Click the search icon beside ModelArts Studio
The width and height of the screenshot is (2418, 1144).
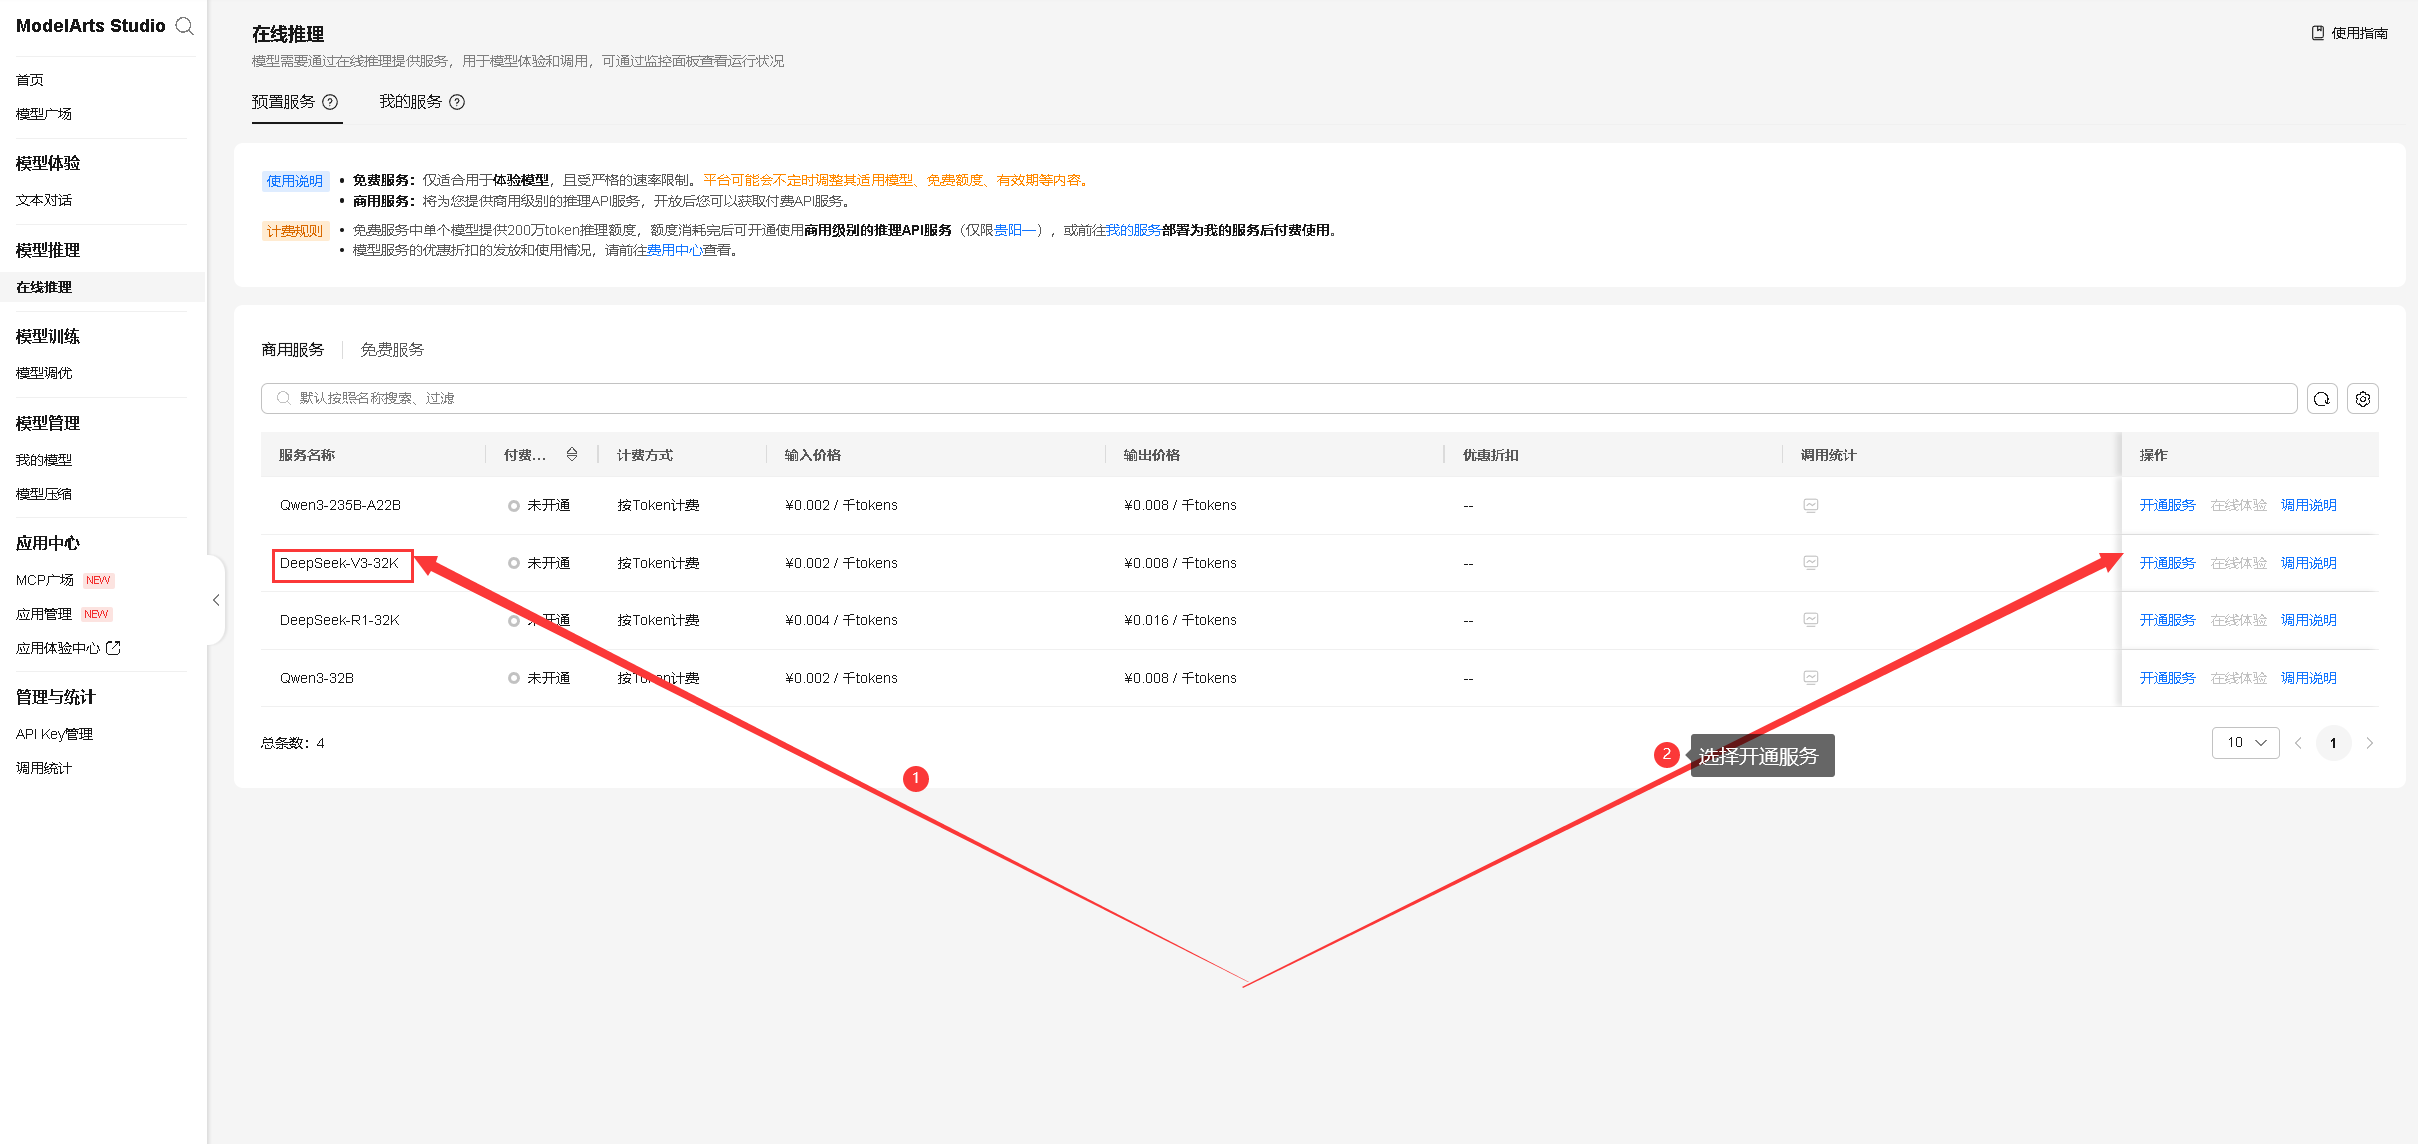pos(184,26)
